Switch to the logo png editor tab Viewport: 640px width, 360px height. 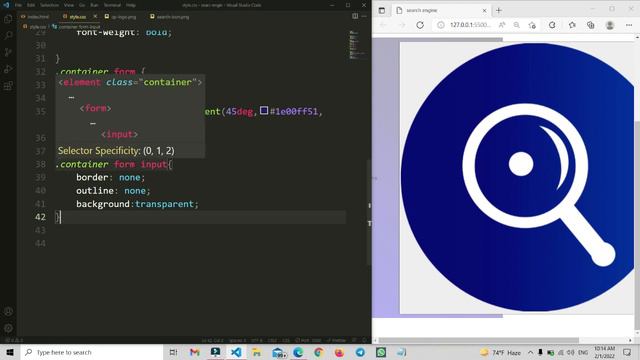point(120,17)
